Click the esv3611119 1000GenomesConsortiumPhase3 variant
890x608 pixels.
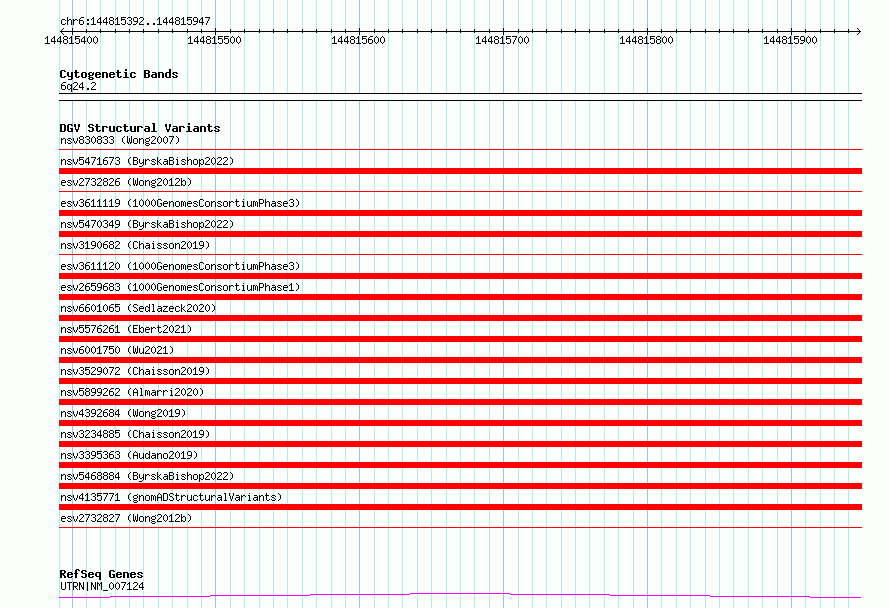click(460, 213)
